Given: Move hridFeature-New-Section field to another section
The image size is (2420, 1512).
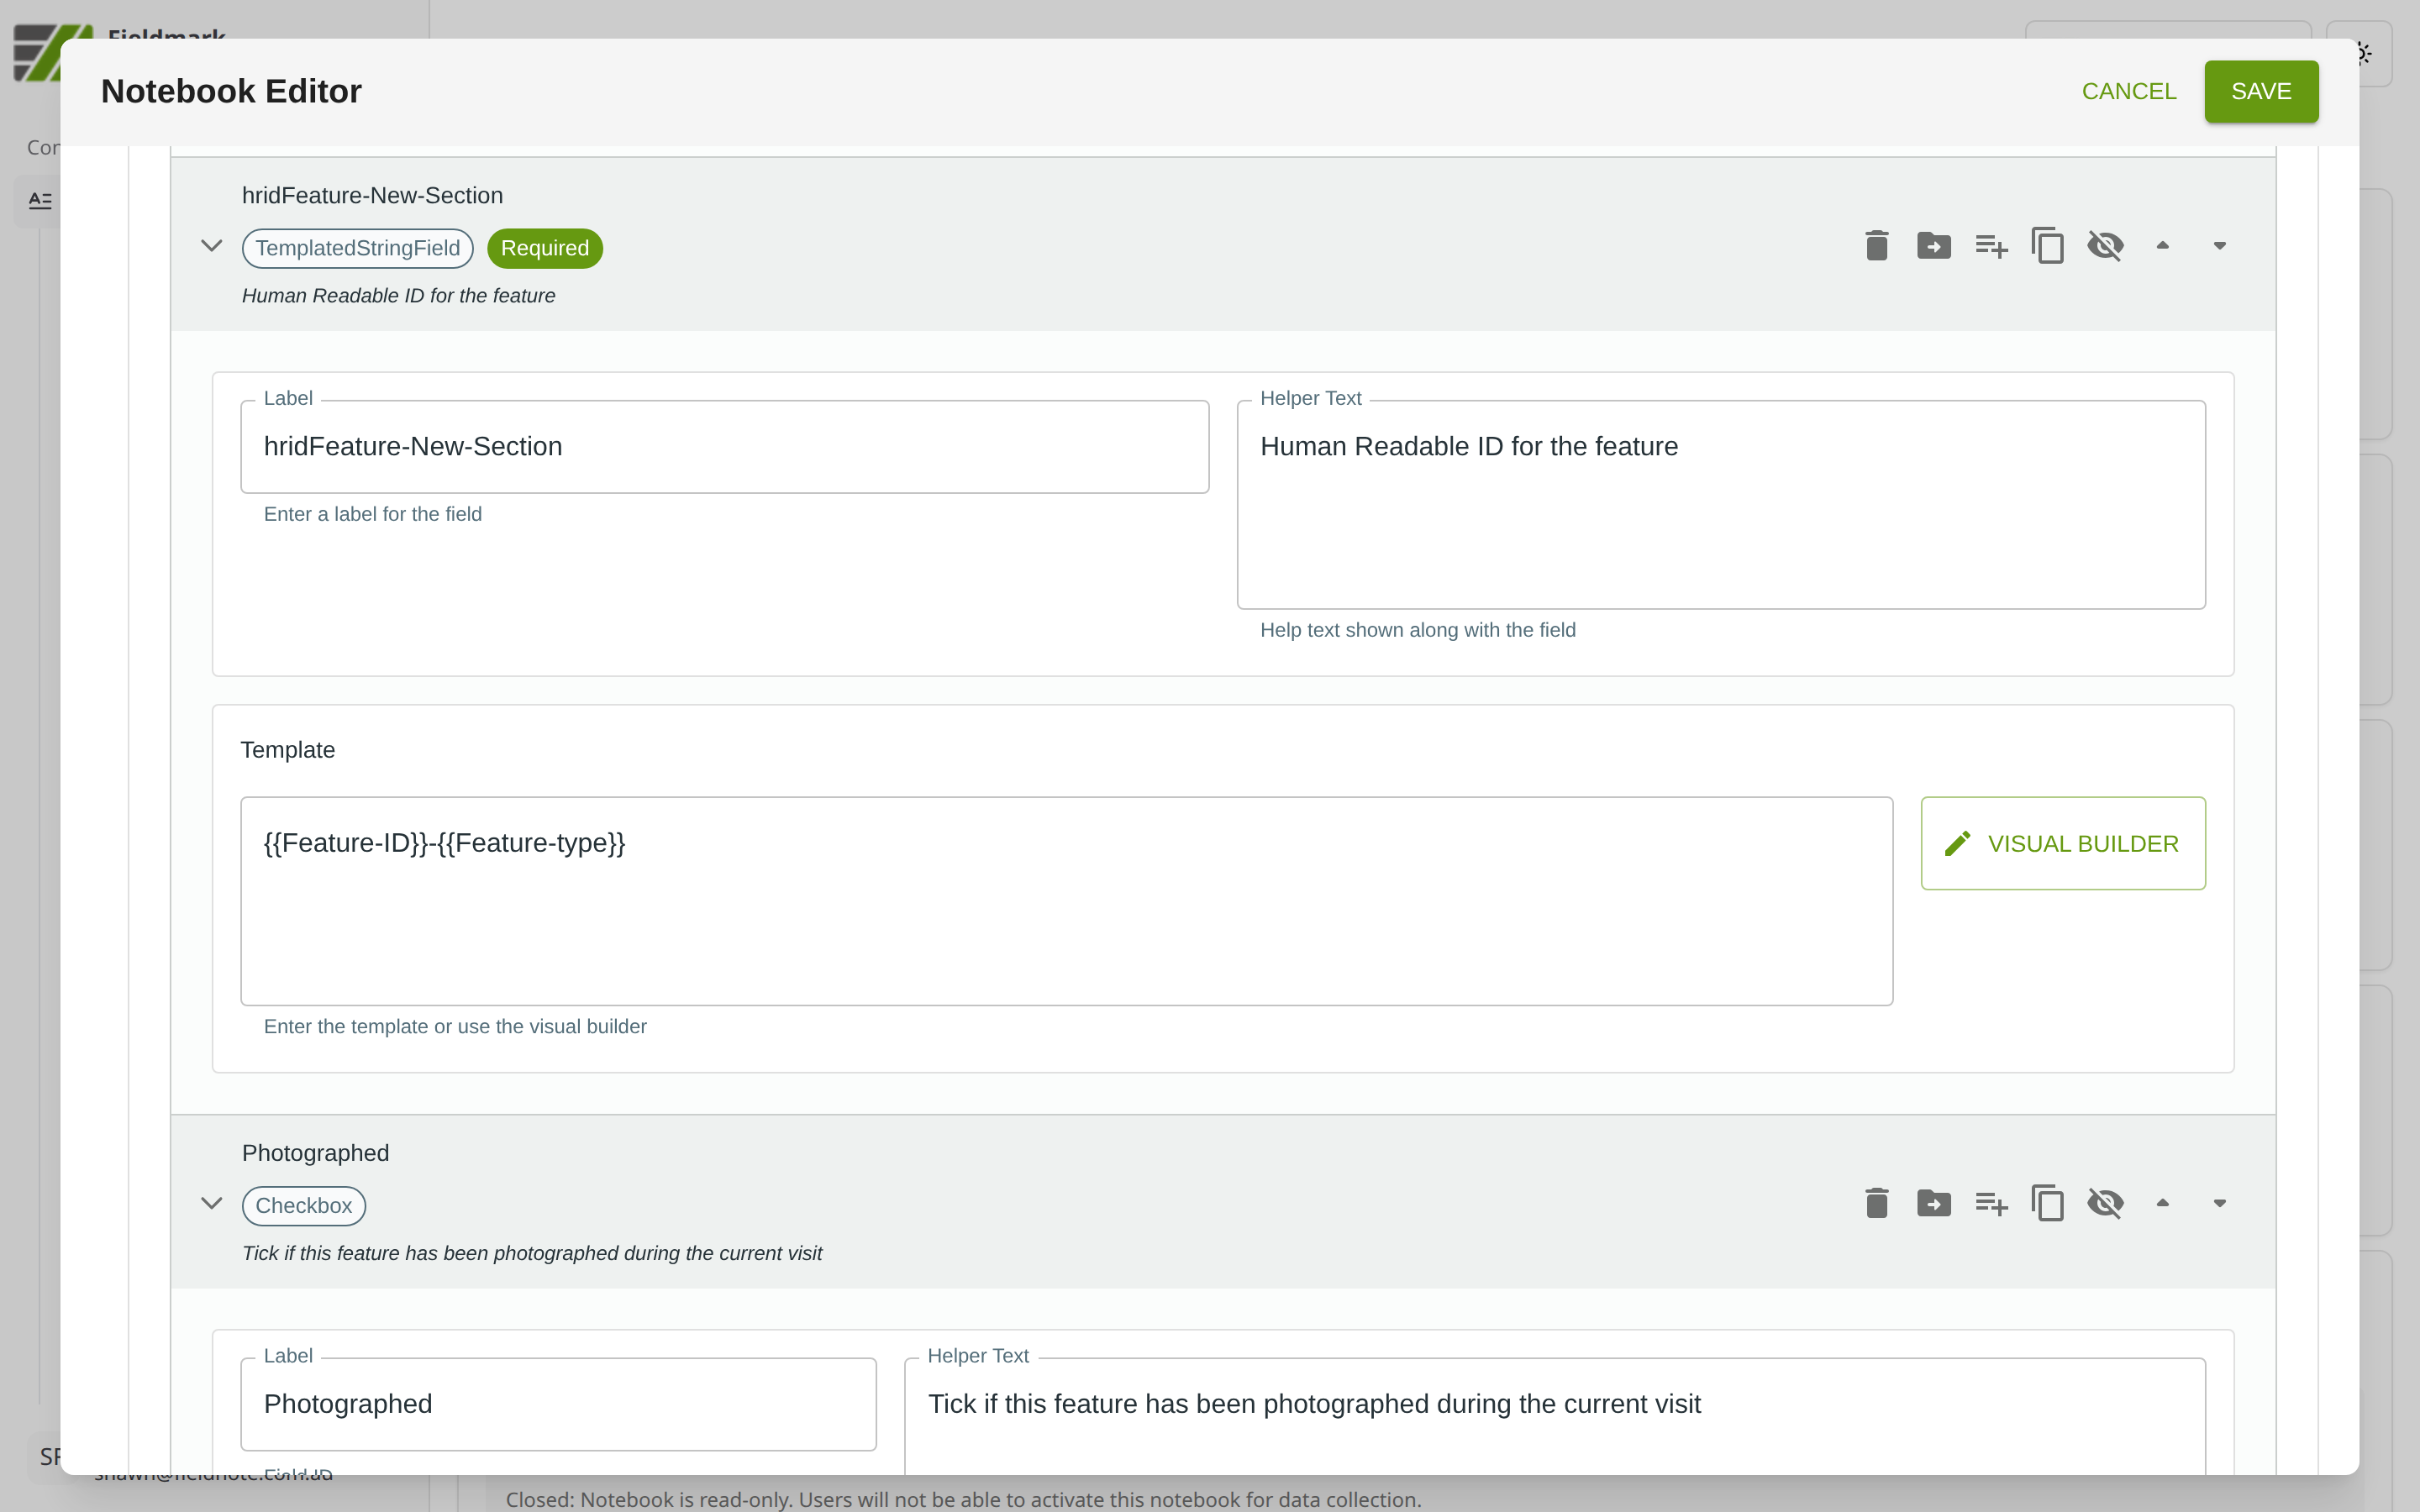Looking at the screenshot, I should 1933,246.
